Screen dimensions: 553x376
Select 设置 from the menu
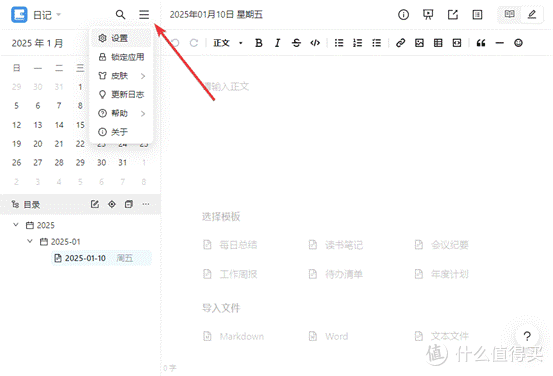pos(121,38)
